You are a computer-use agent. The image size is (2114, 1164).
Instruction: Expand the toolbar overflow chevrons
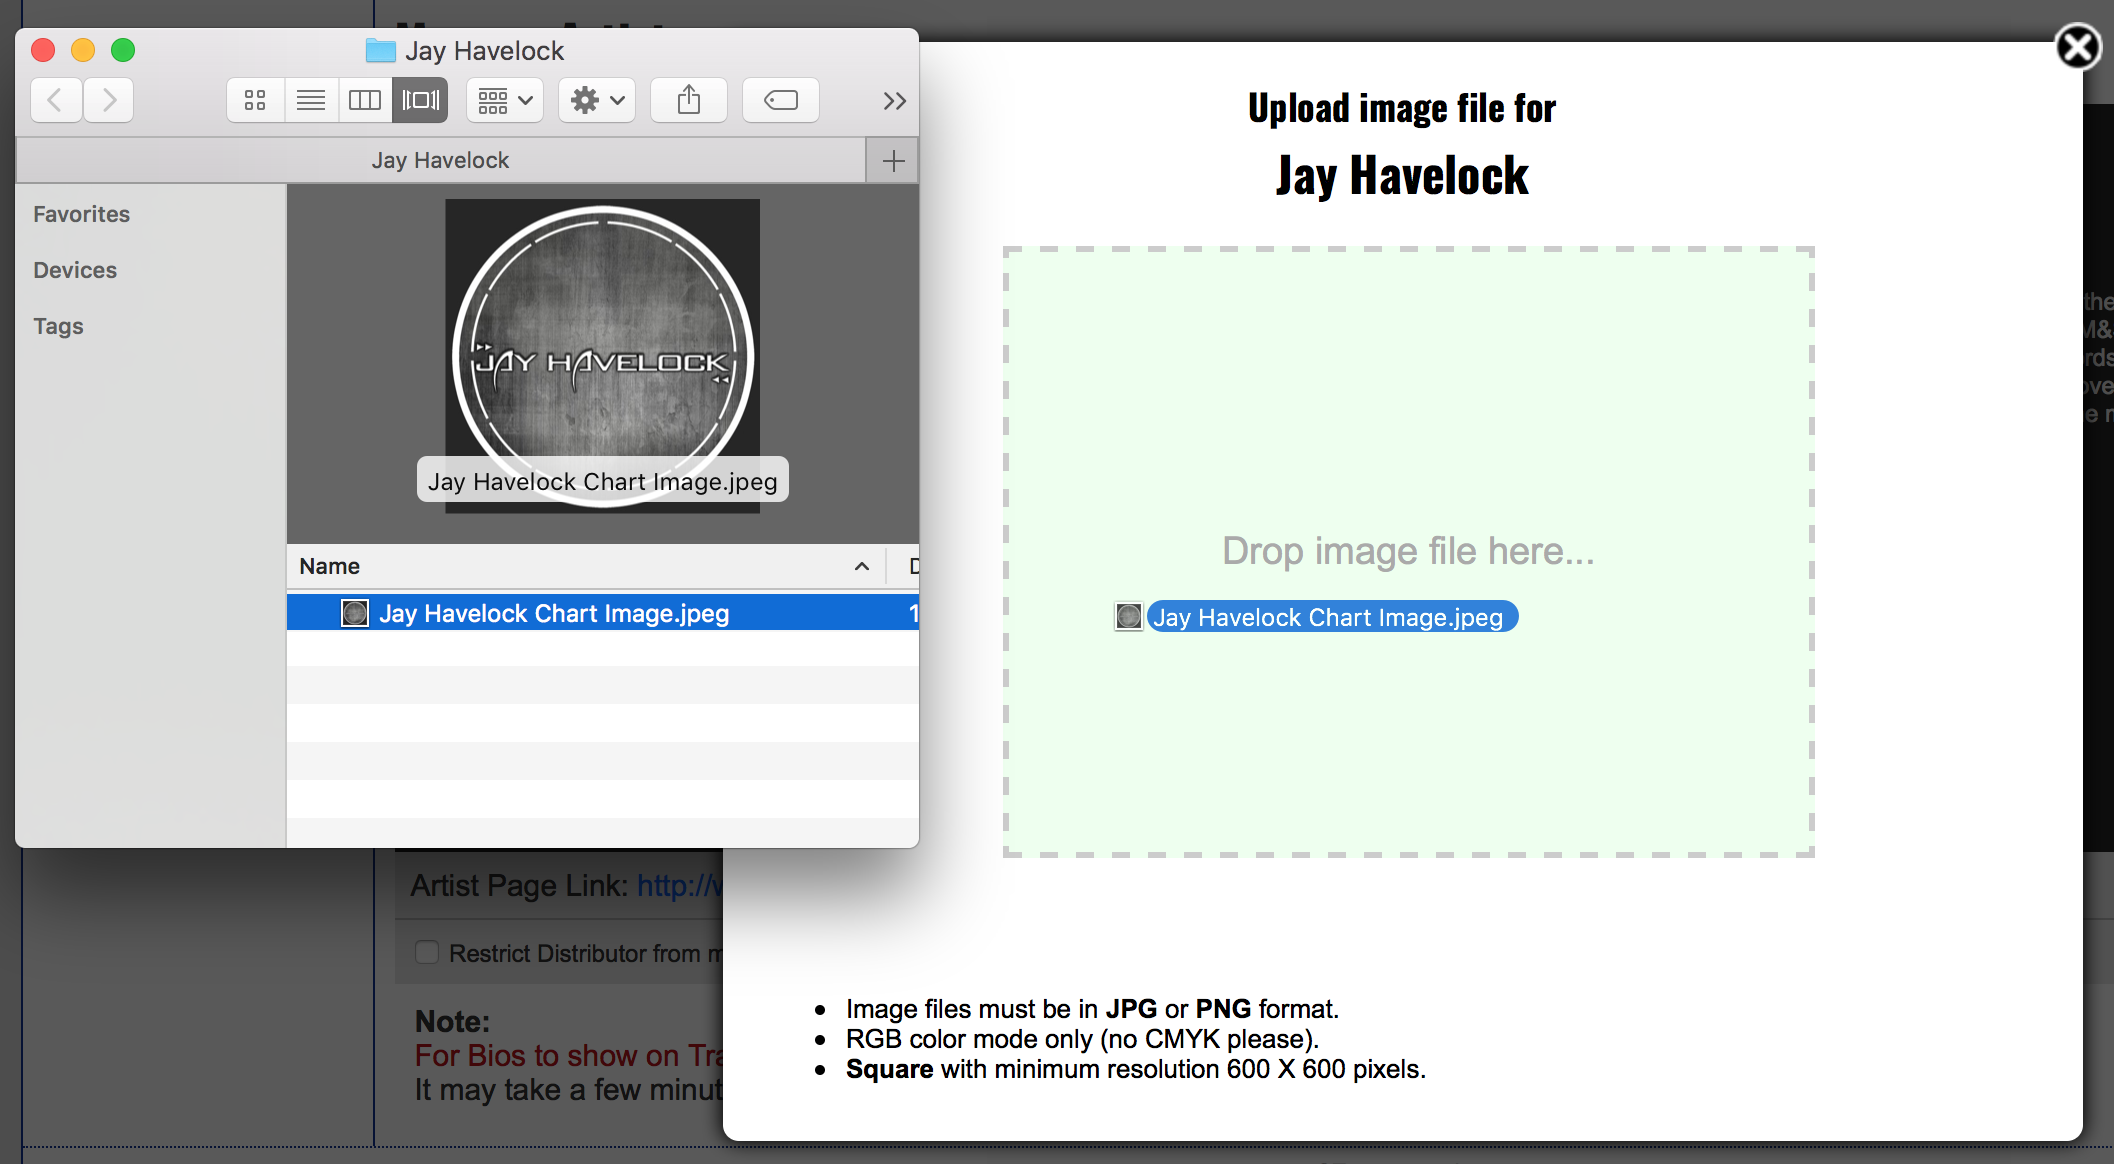[894, 101]
